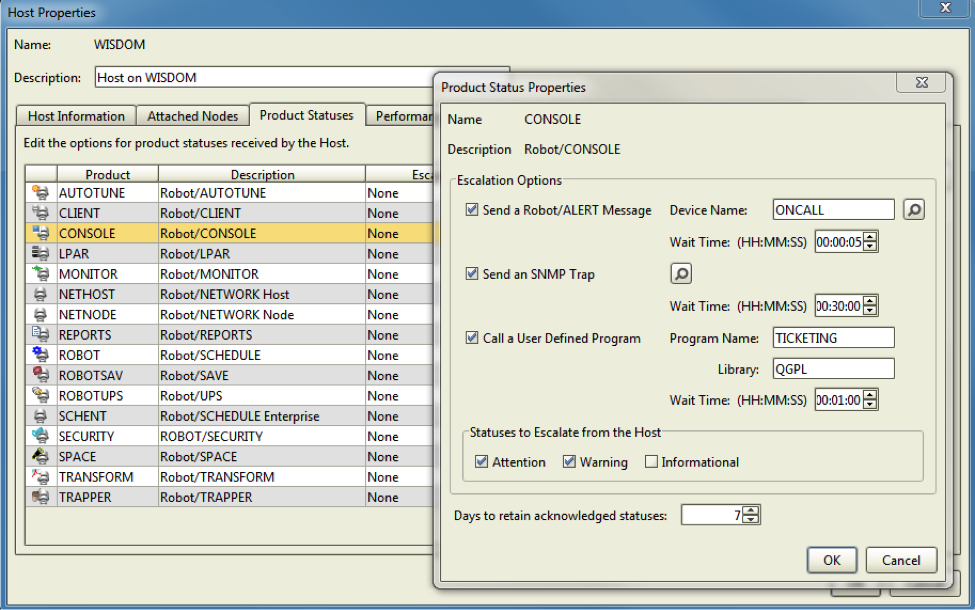Edit the Host Description field
This screenshot has height=610, width=975.
(266, 77)
